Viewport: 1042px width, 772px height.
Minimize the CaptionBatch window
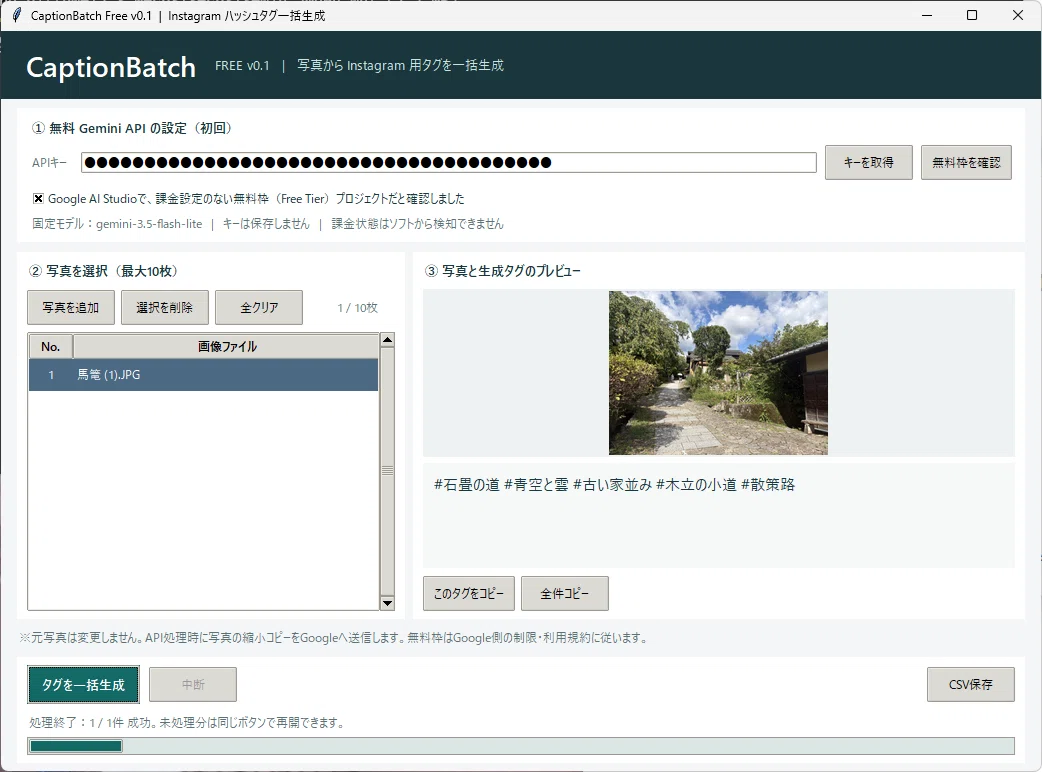tap(927, 15)
